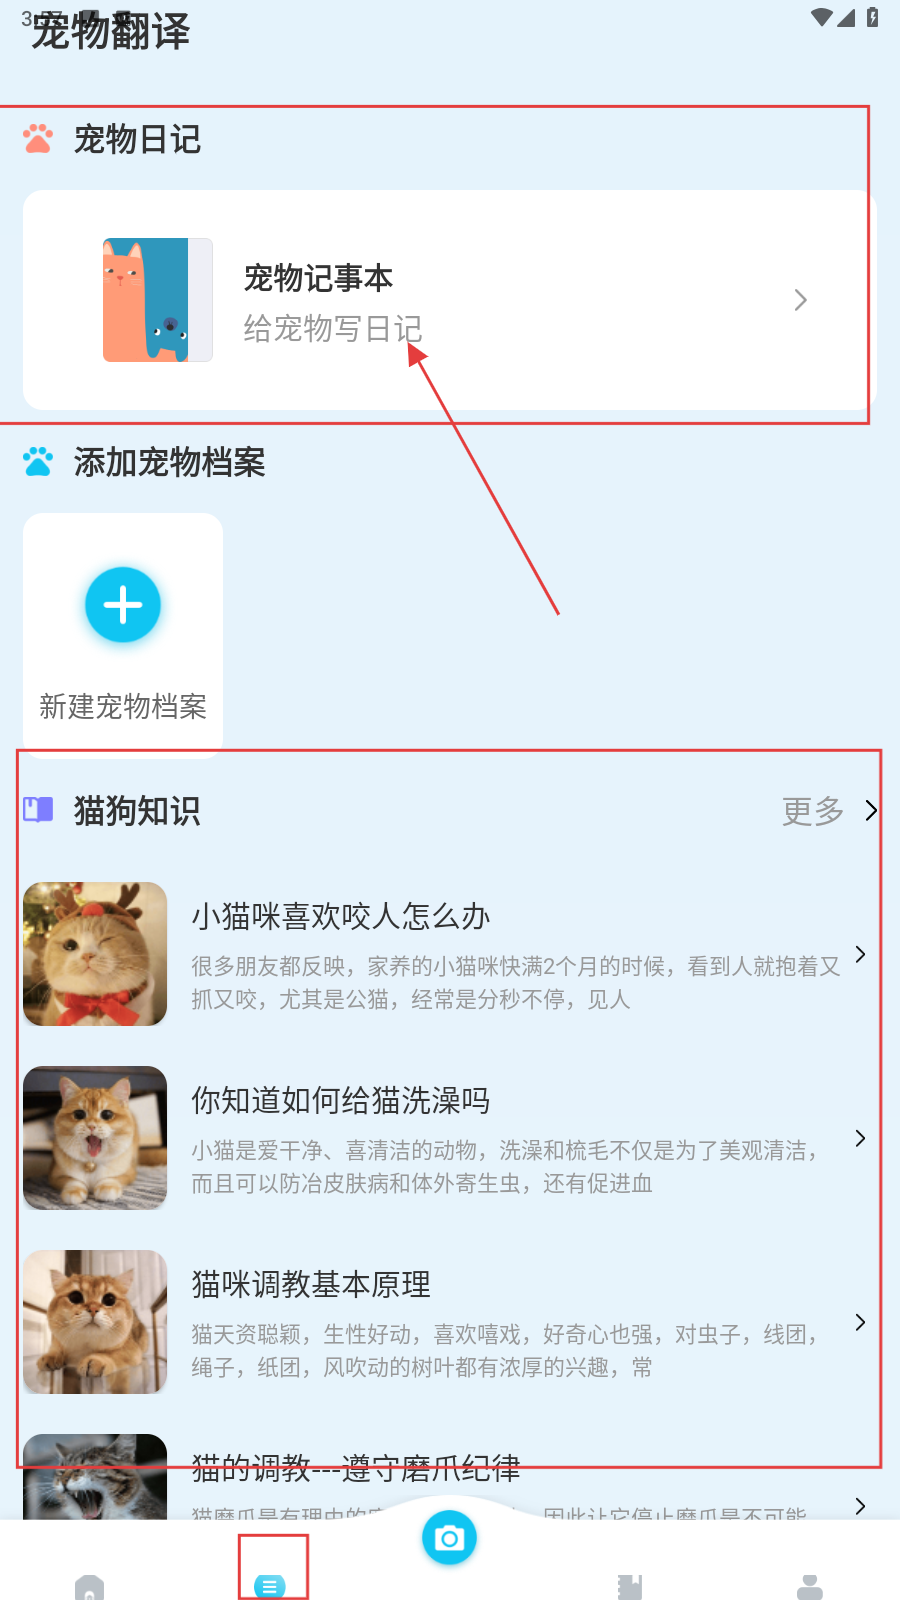Screen dimensions: 900x1600
Task: Switch to the home tab icon at bottom left
Action: pyautogui.click(x=89, y=1587)
